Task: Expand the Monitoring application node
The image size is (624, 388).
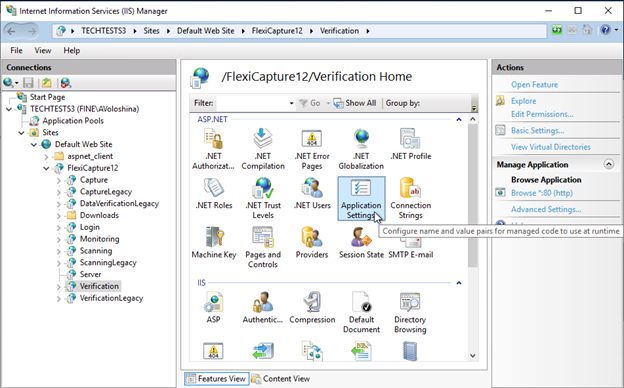Action: (59, 239)
